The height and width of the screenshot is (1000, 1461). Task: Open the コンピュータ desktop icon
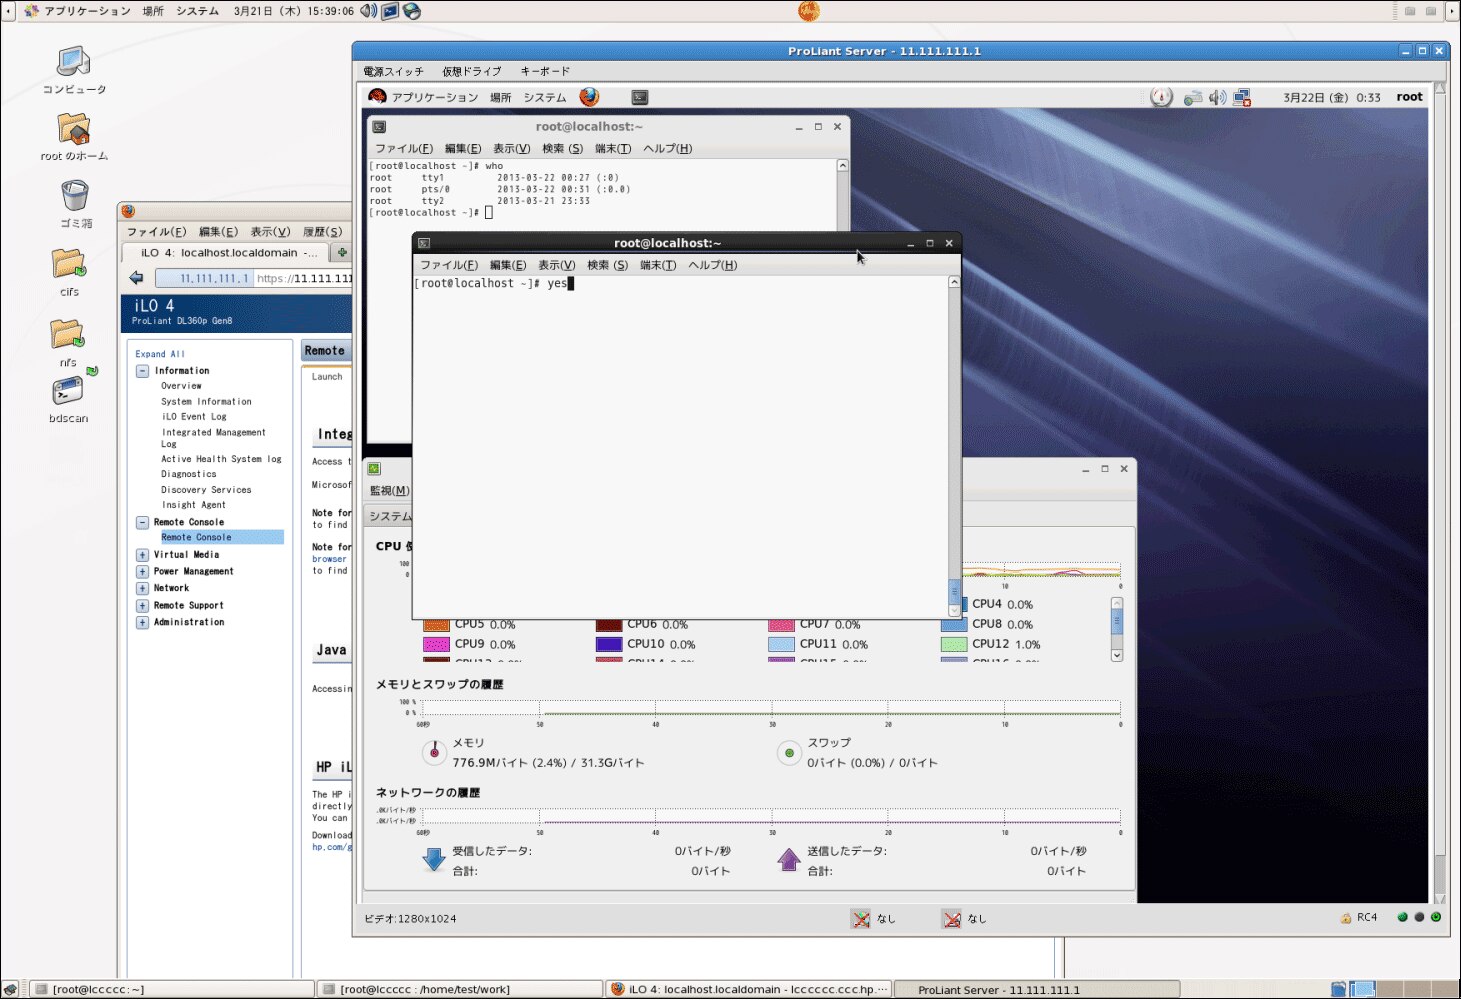point(73,63)
